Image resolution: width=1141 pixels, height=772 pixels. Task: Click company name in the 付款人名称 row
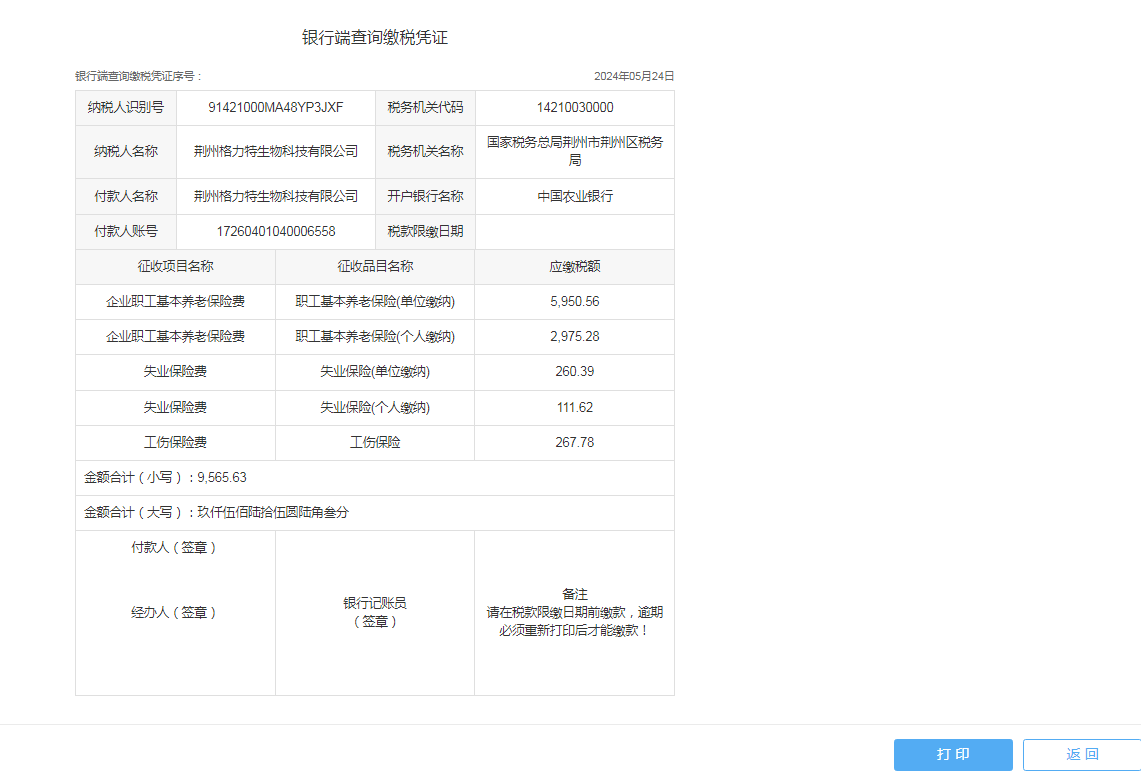(276, 196)
